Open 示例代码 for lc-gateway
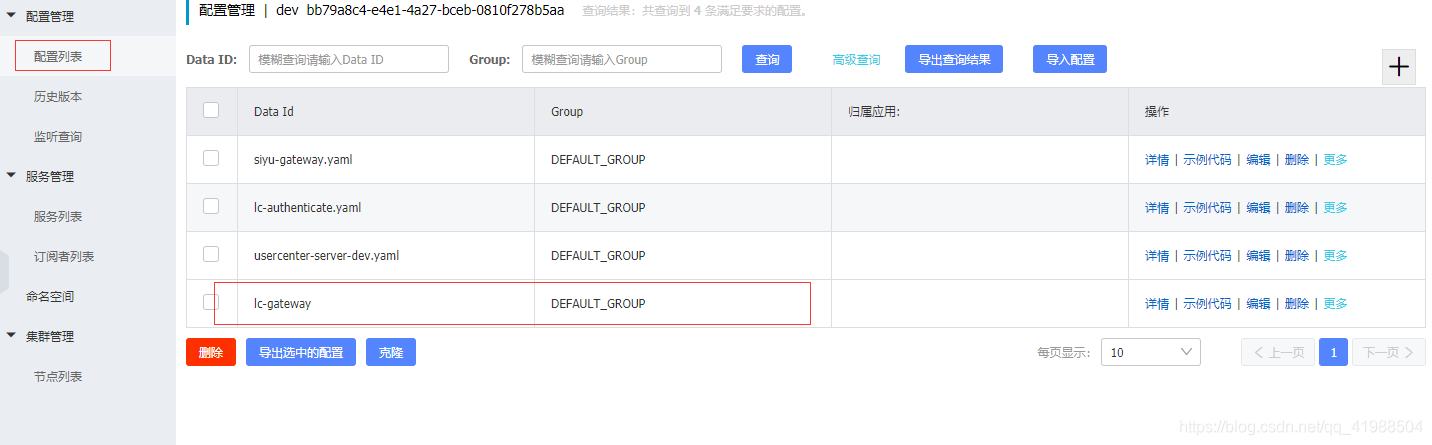1432x445 pixels. click(1207, 304)
